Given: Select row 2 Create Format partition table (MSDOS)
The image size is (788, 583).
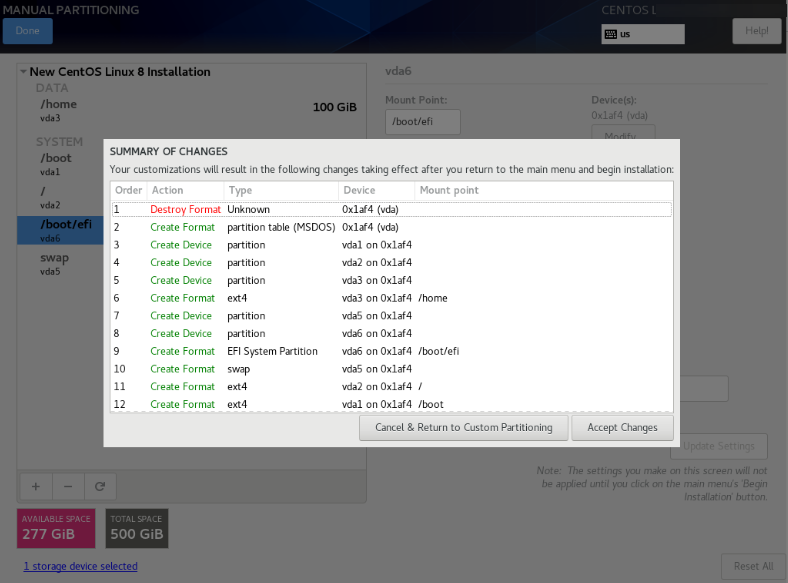Looking at the screenshot, I should tap(391, 227).
